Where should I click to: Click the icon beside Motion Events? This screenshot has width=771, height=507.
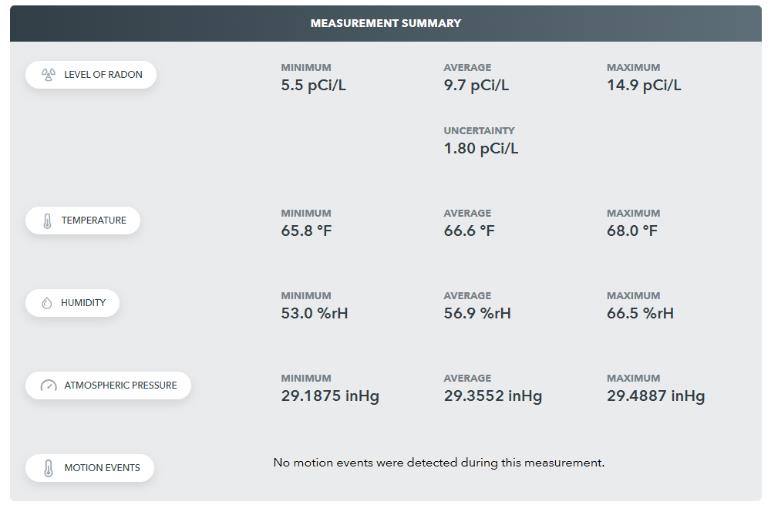(48, 468)
